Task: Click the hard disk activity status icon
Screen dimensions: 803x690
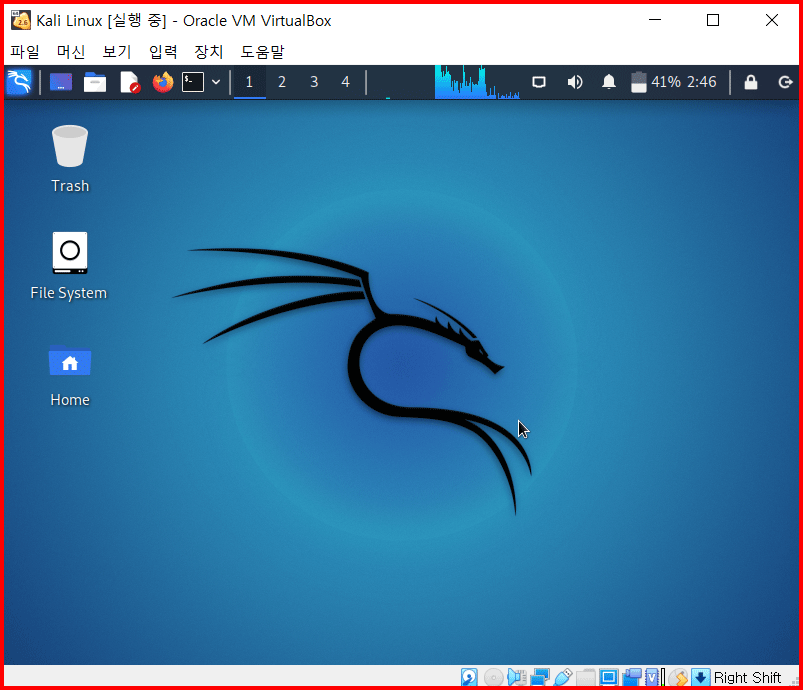Action: [469, 677]
